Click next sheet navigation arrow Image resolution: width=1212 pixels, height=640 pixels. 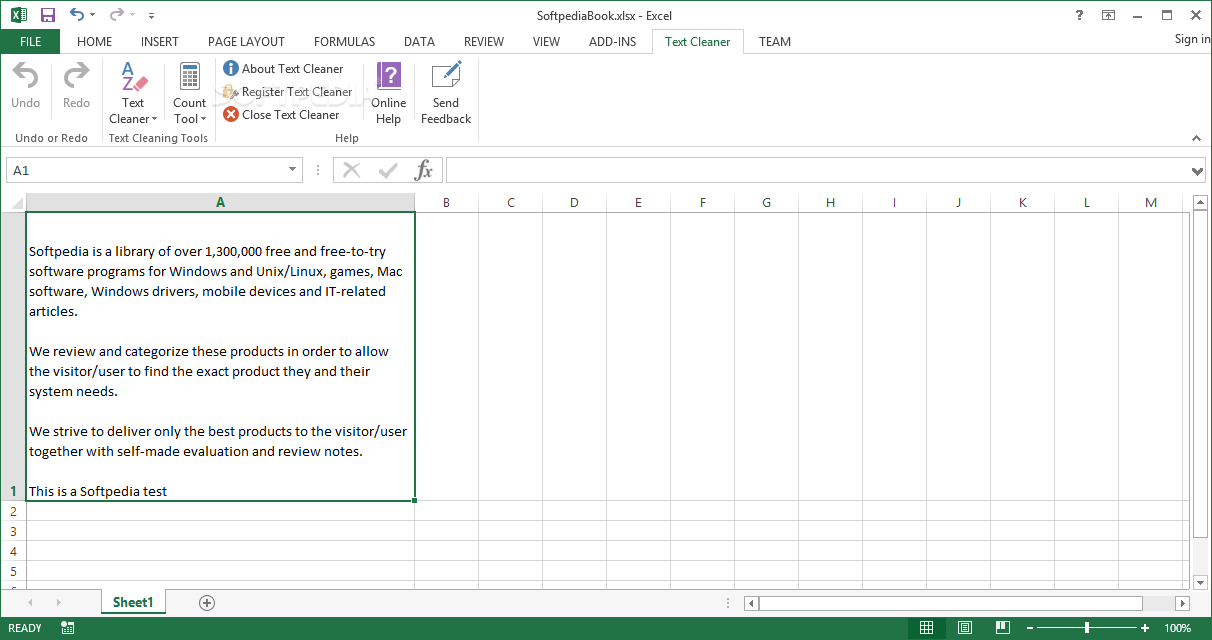pyautogui.click(x=58, y=602)
